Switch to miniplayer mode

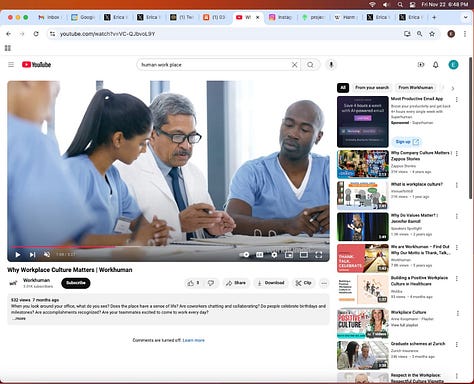289,255
